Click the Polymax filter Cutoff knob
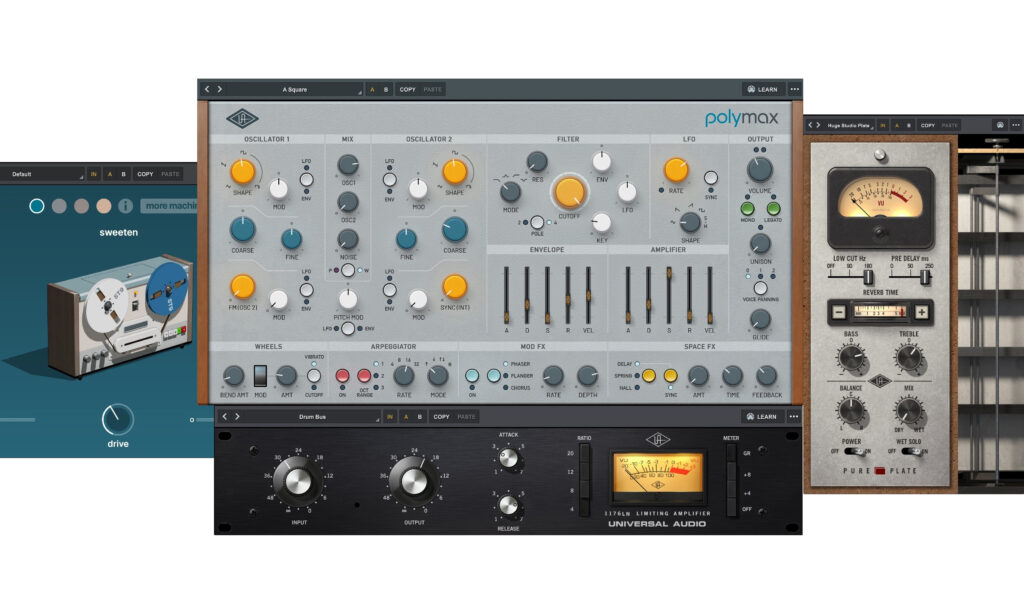 tap(570, 192)
